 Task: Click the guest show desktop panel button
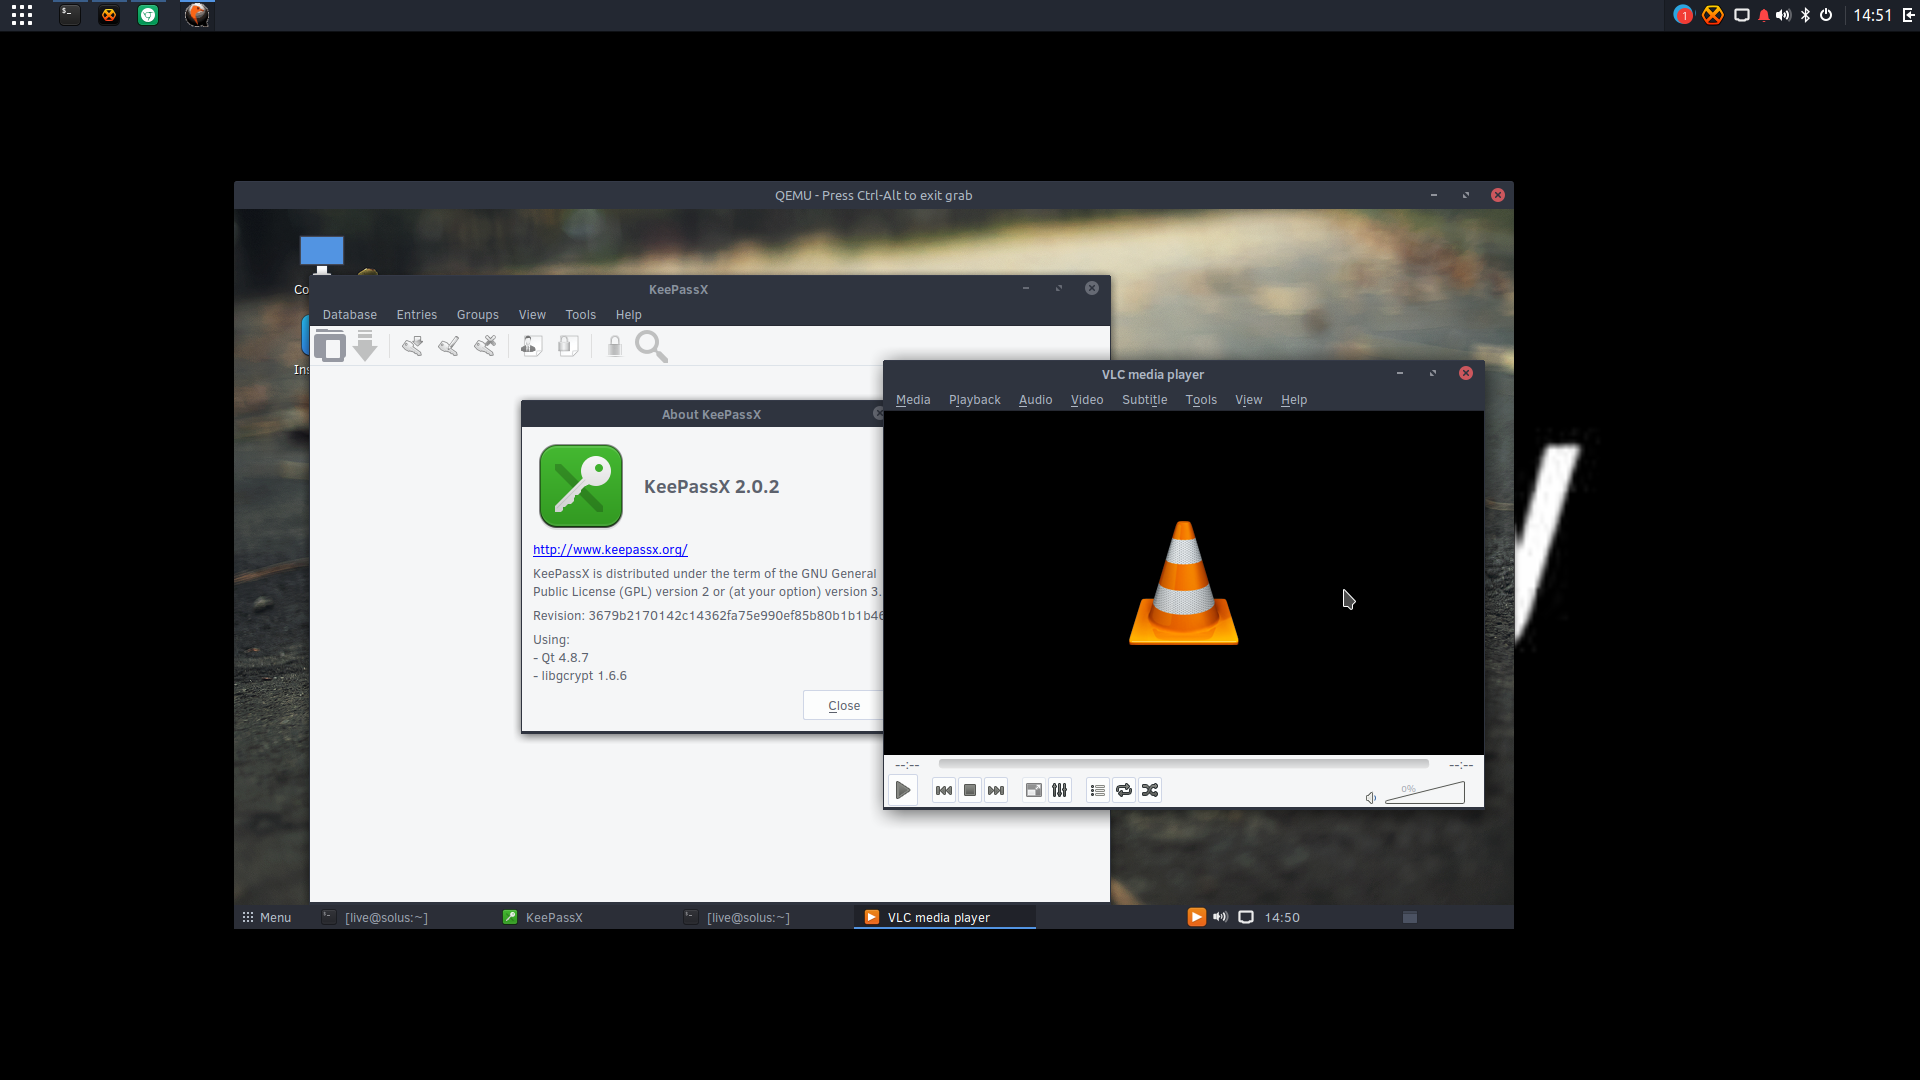1410,918
